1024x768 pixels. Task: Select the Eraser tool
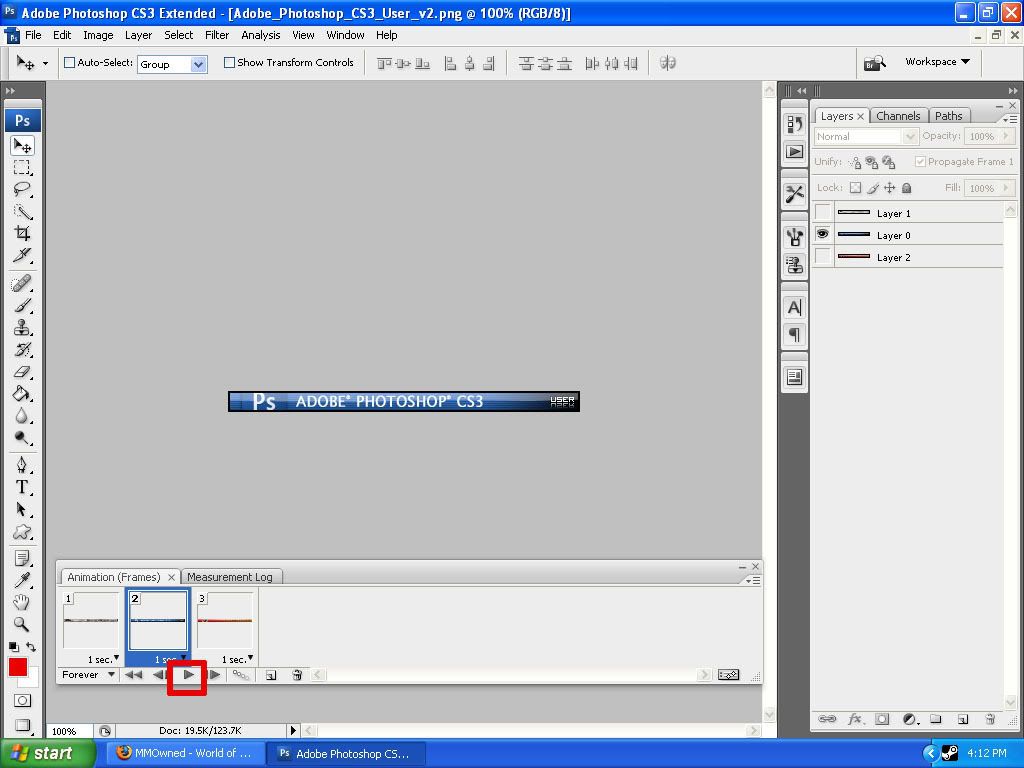pos(22,372)
